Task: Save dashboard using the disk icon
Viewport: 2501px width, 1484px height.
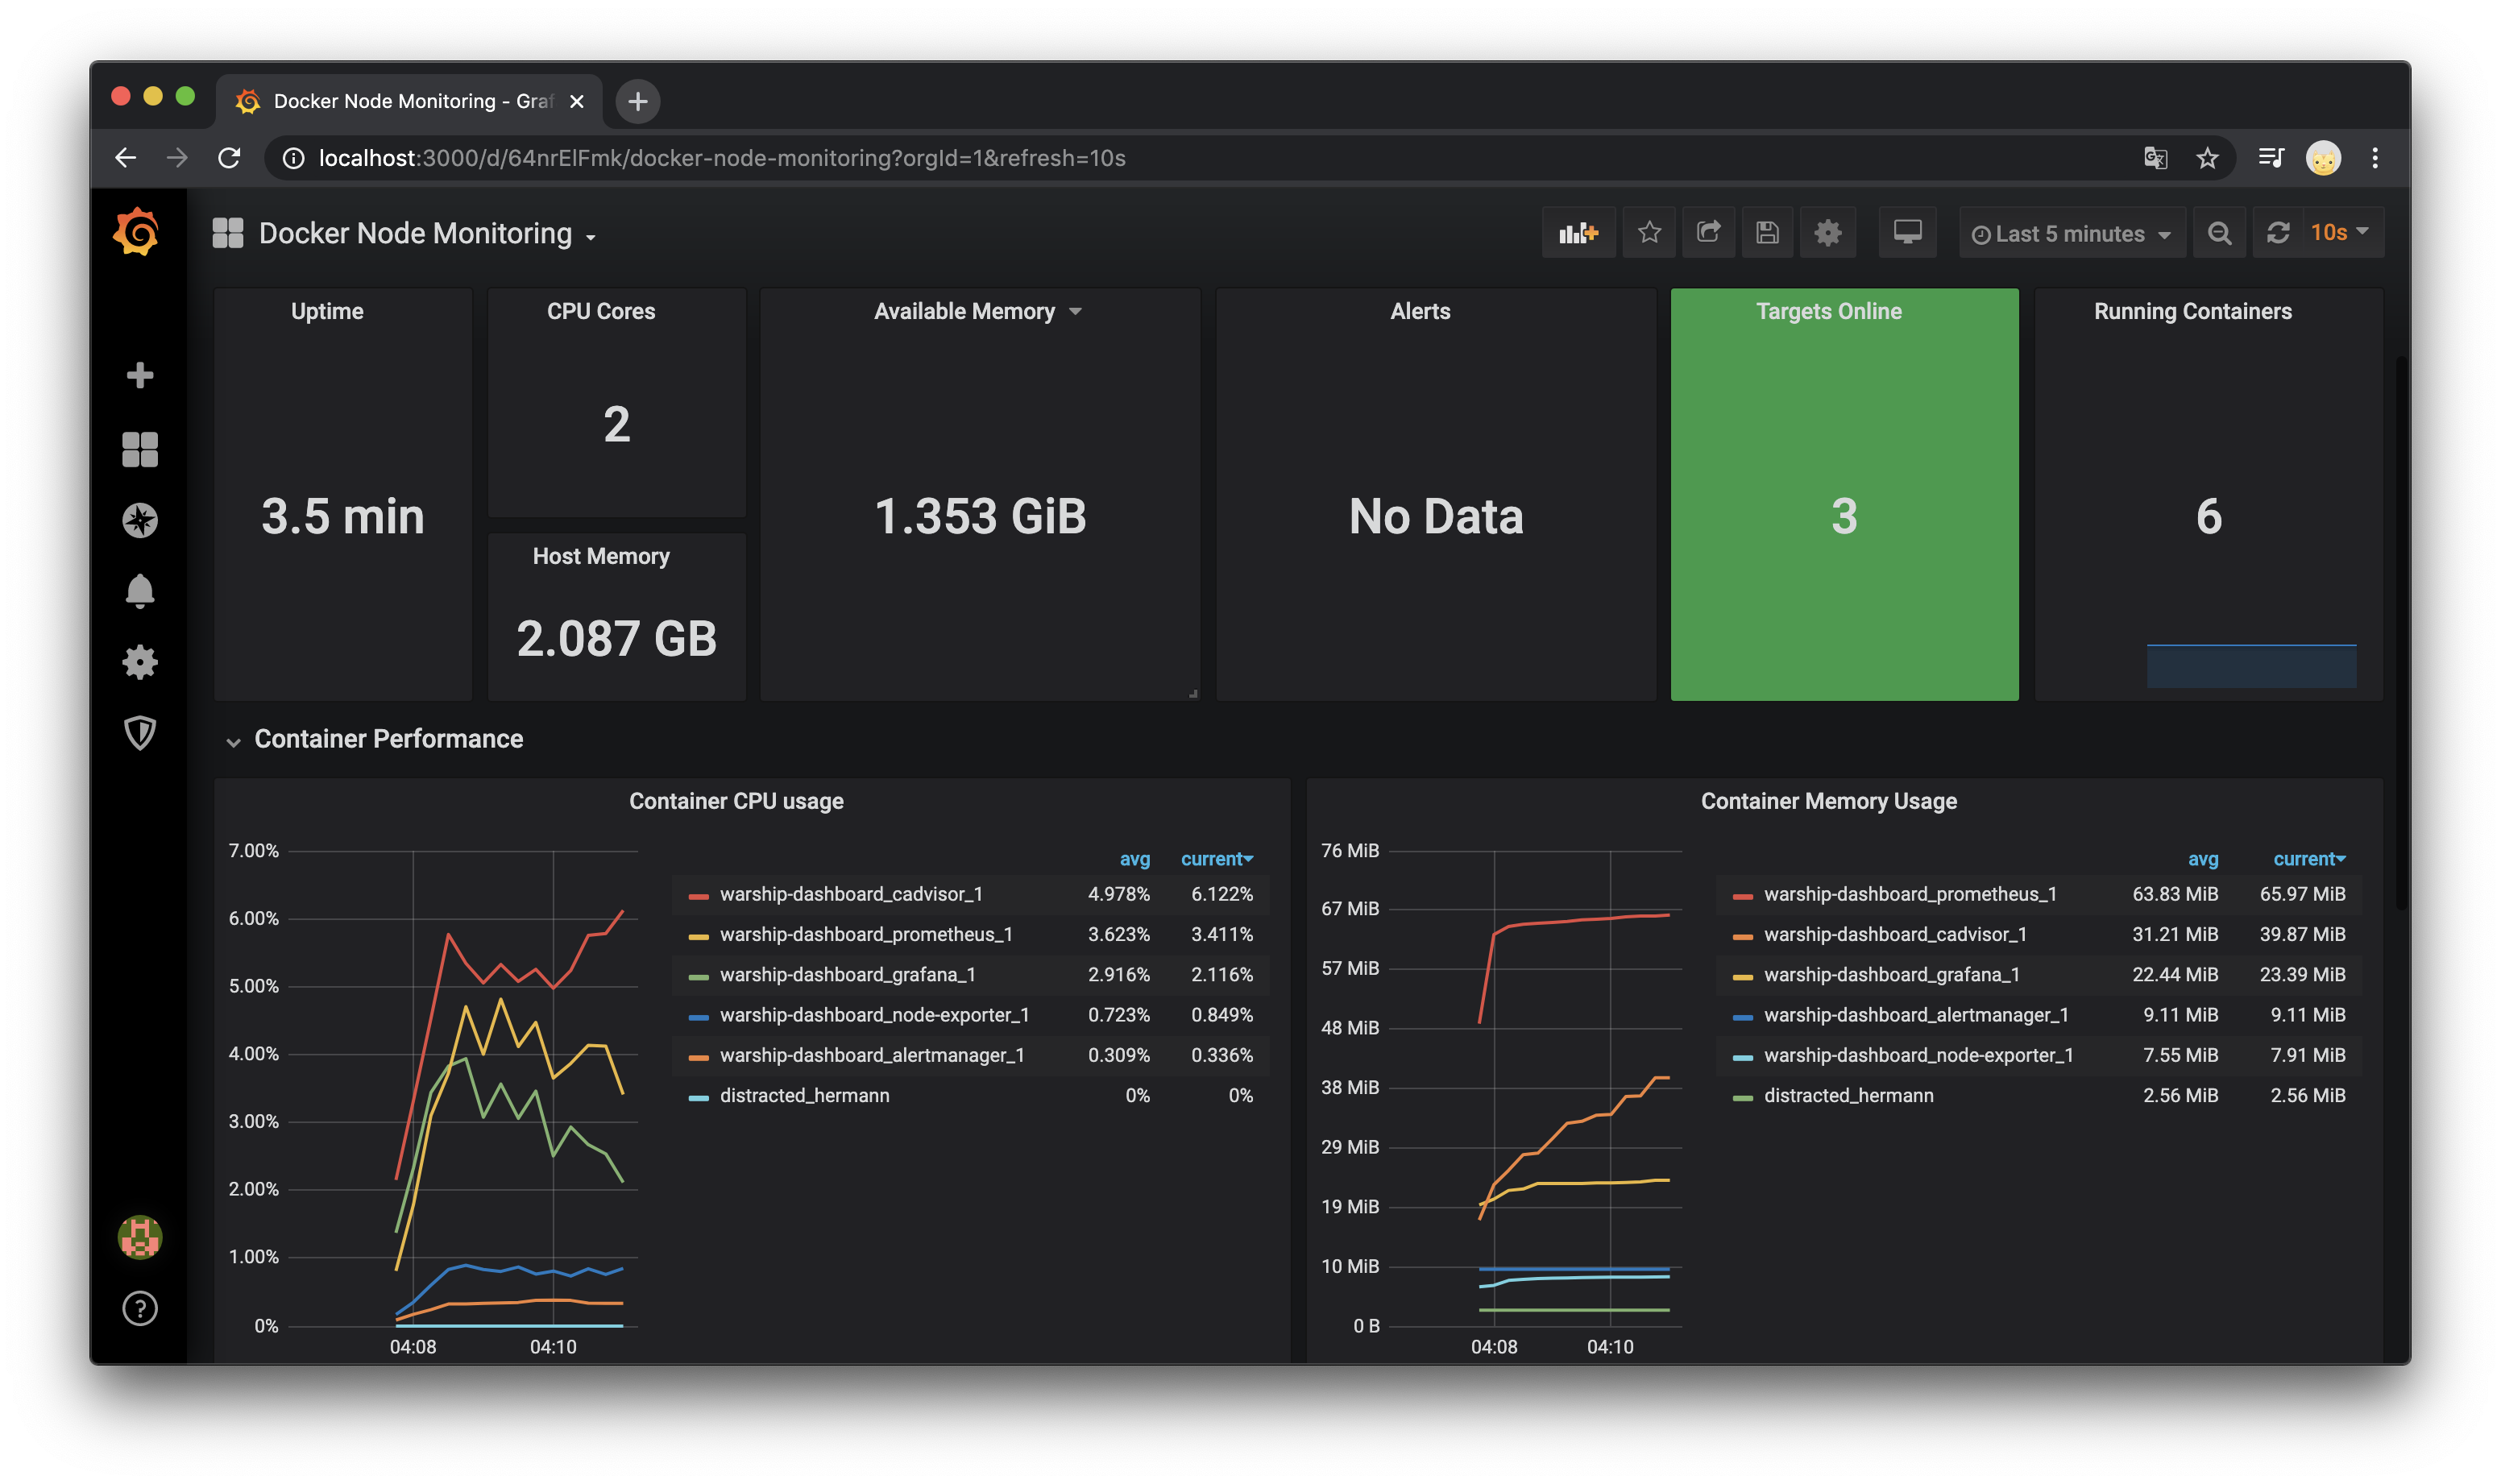Action: click(1767, 233)
